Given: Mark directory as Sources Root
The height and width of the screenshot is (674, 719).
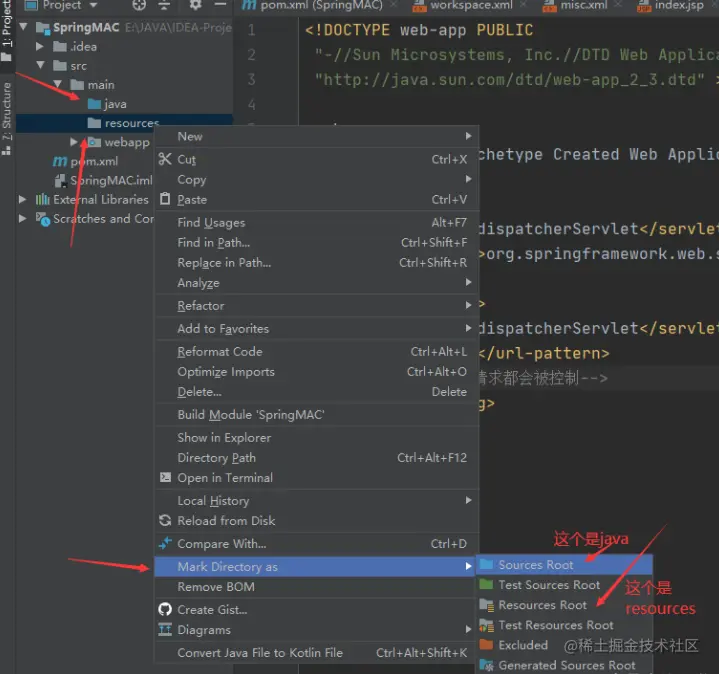Looking at the screenshot, I should pyautogui.click(x=564, y=565).
